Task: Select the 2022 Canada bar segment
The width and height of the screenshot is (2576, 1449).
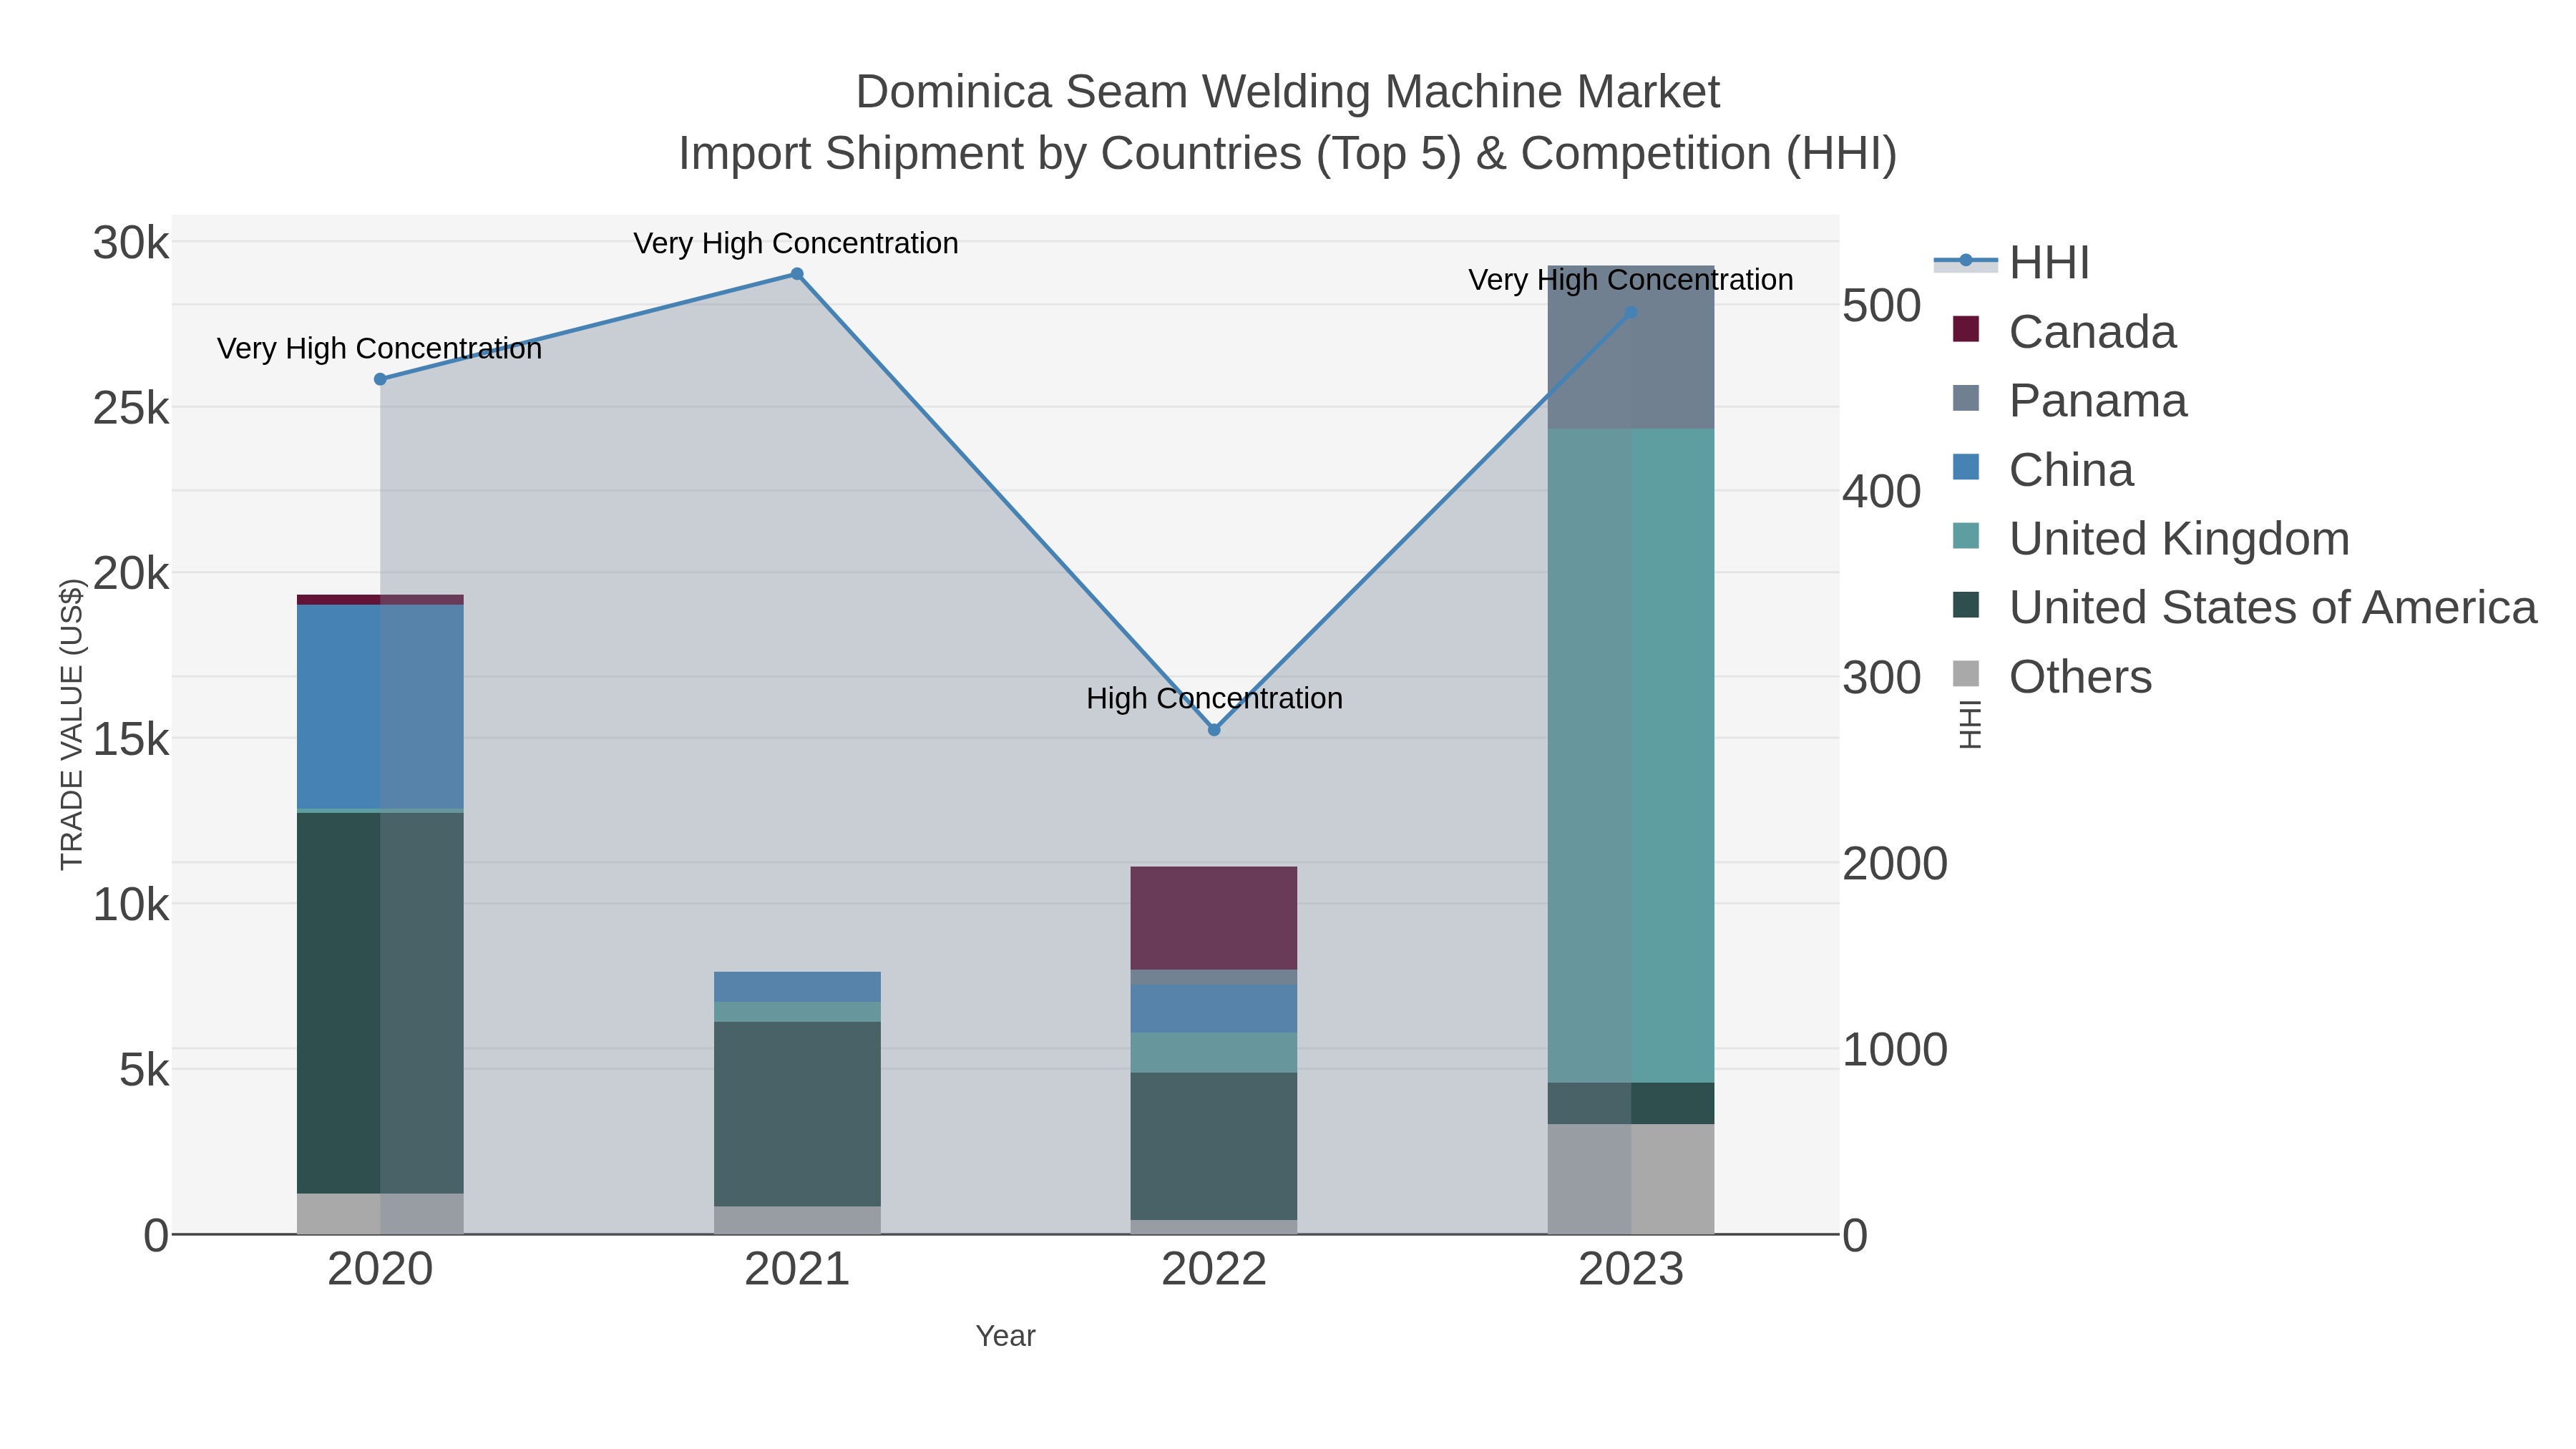Action: [x=1214, y=918]
